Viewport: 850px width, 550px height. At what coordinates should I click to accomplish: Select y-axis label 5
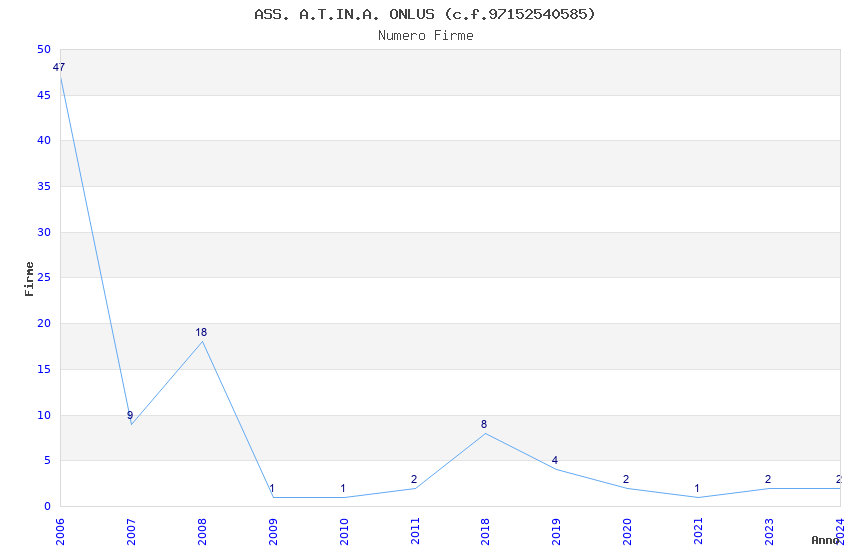pos(47,461)
